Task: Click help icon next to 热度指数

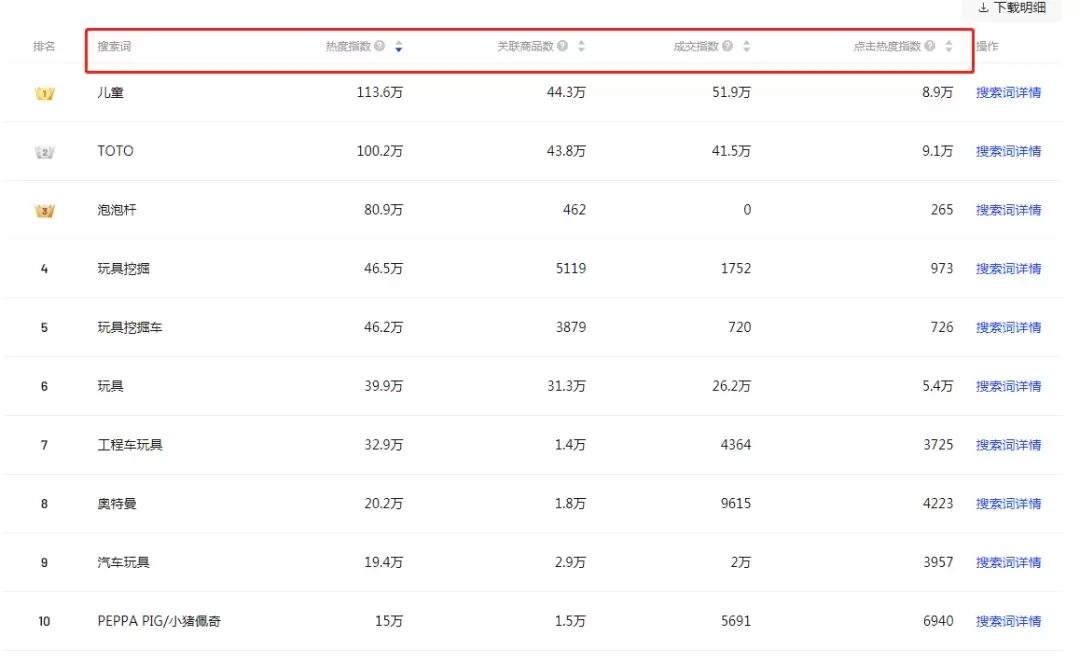Action: point(380,46)
